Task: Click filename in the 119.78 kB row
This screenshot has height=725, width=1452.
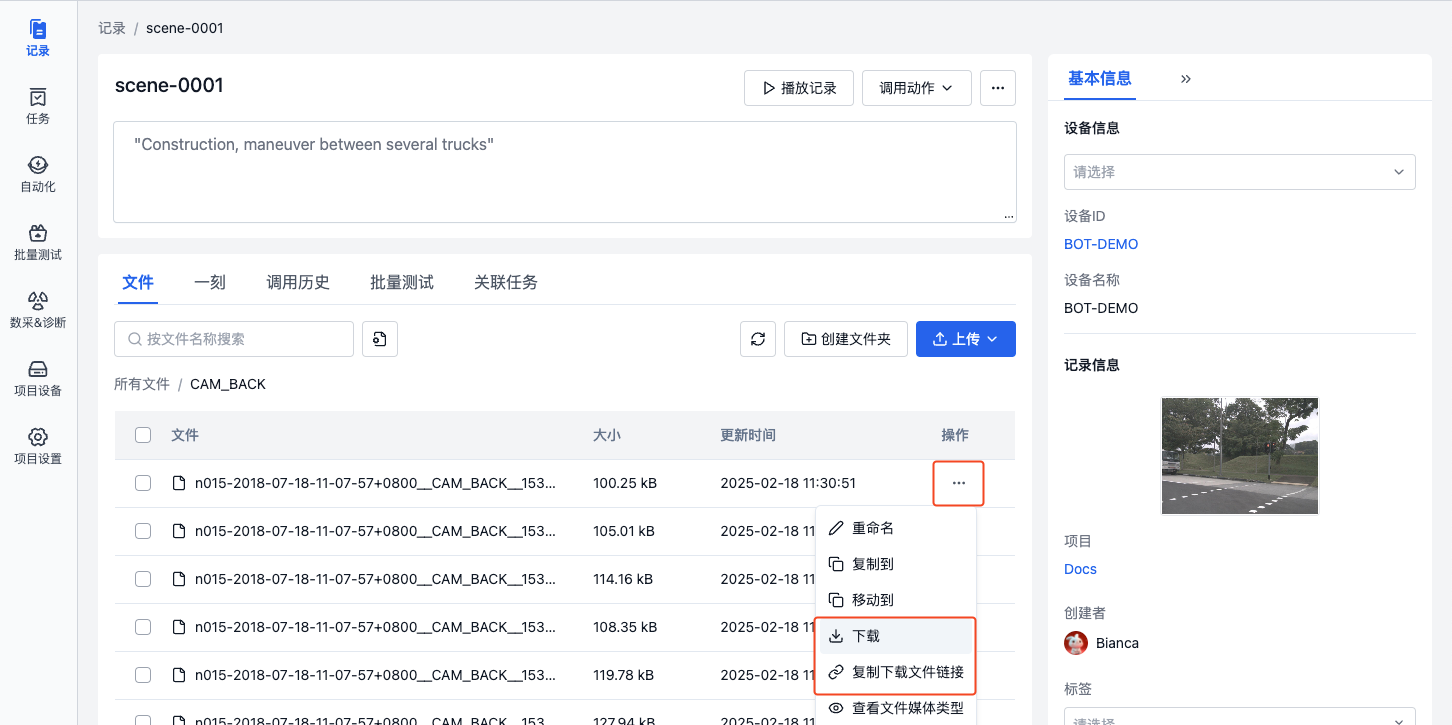Action: tap(375, 675)
